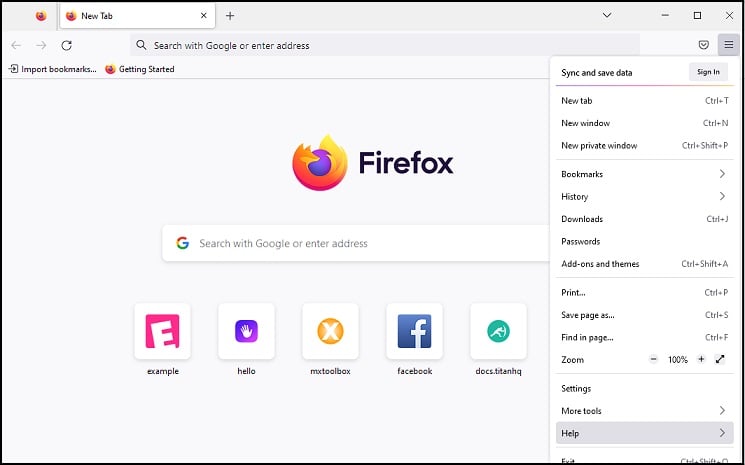The height and width of the screenshot is (465, 745).
Task: Click the page center Google search box
Action: coord(355,243)
